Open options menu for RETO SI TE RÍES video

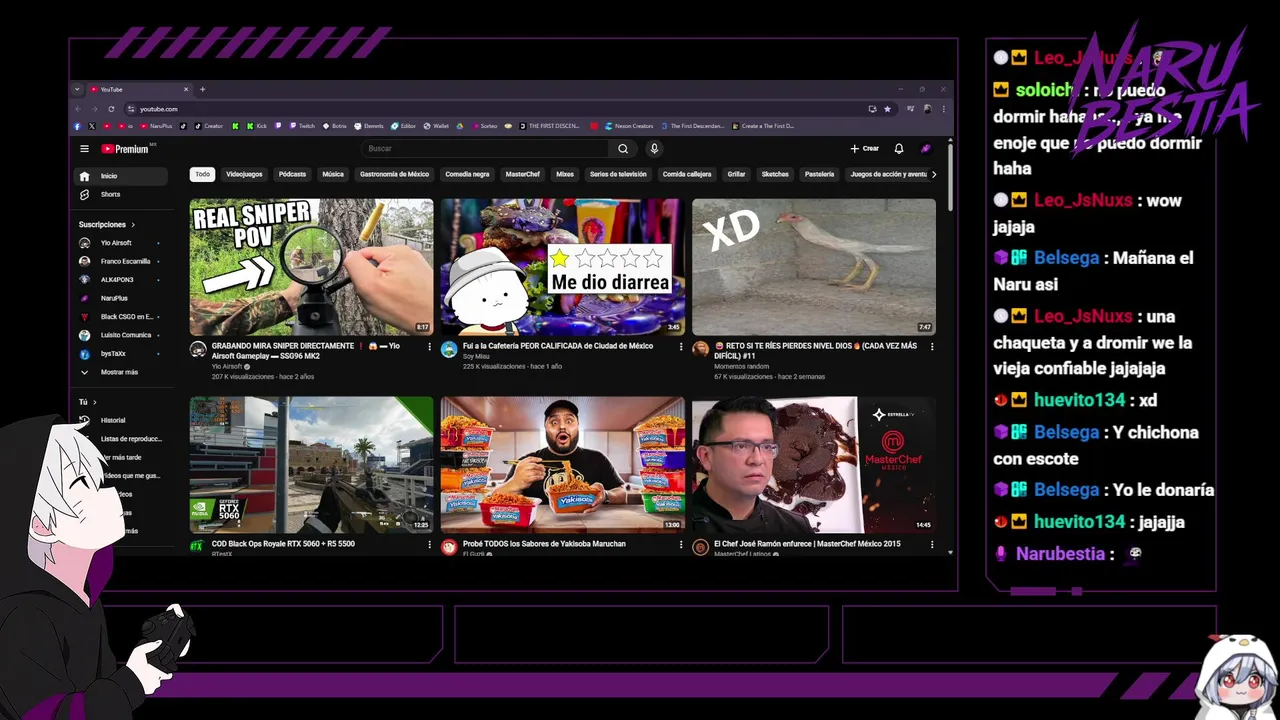coord(932,347)
